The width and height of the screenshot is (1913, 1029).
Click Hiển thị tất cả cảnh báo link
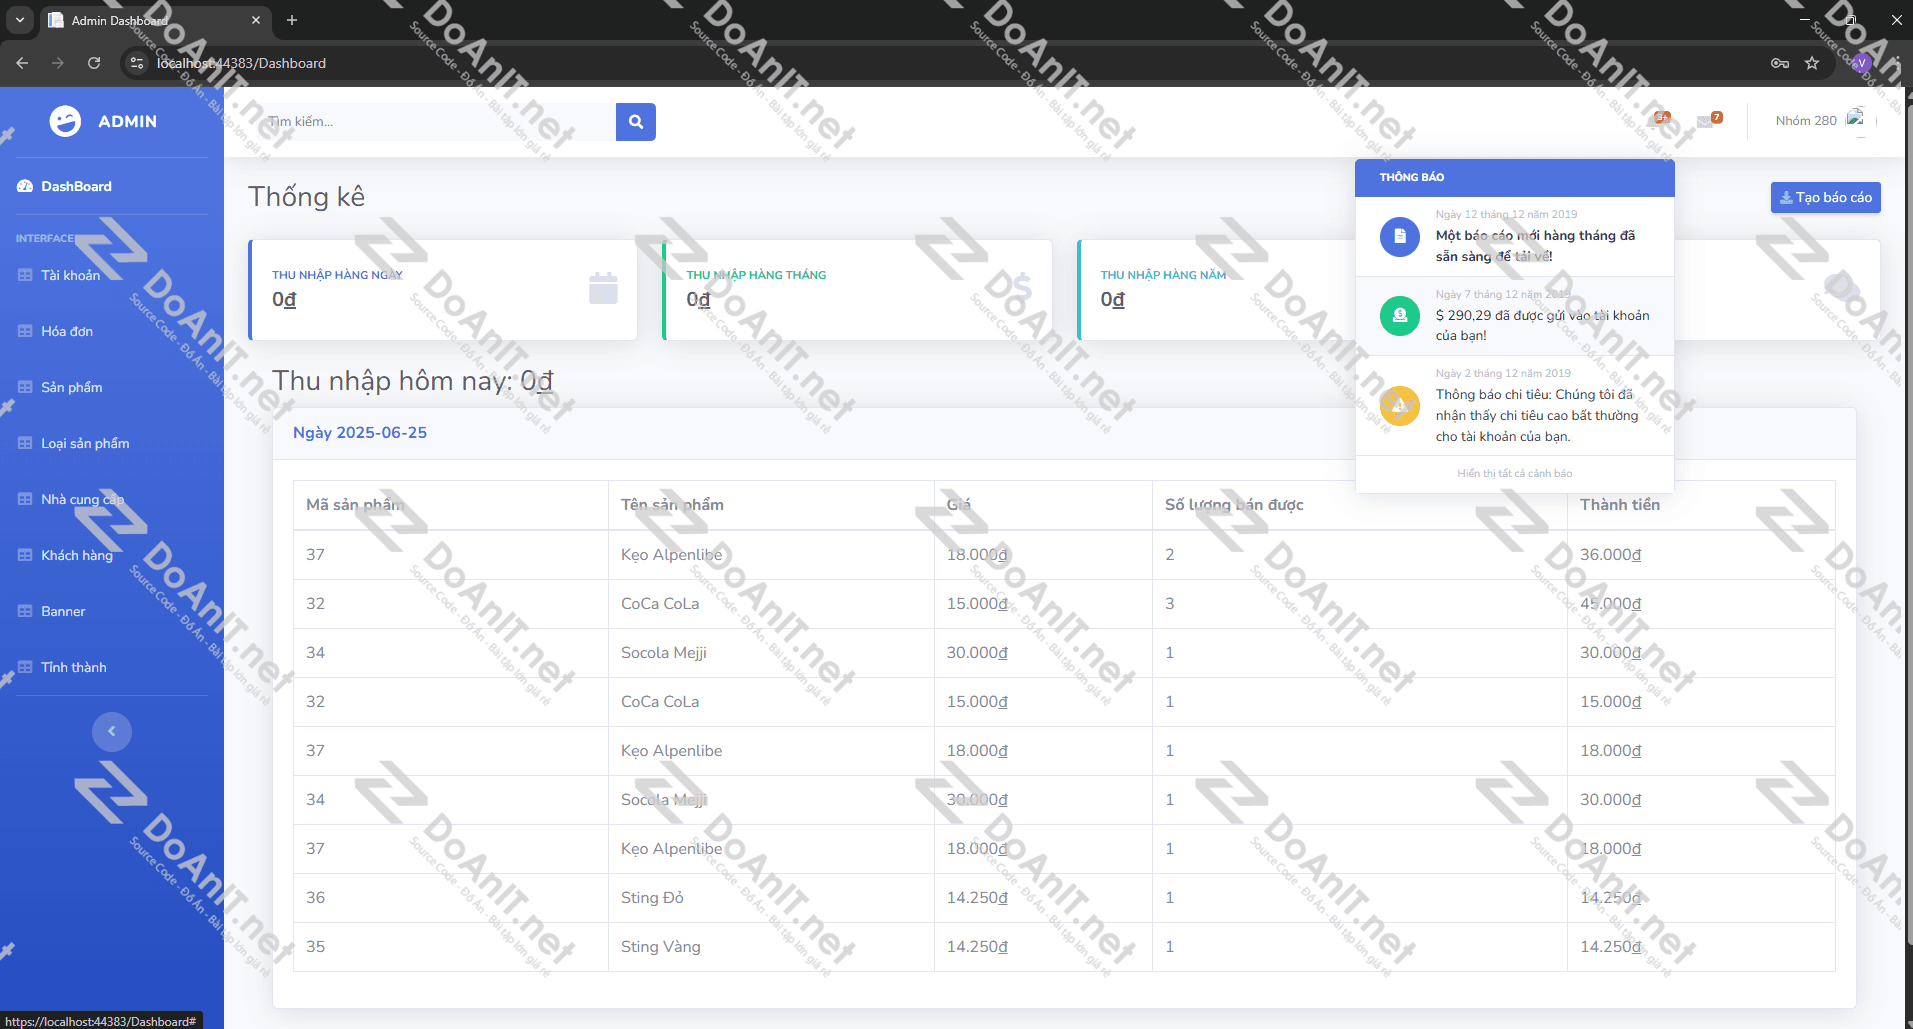[x=1514, y=474]
